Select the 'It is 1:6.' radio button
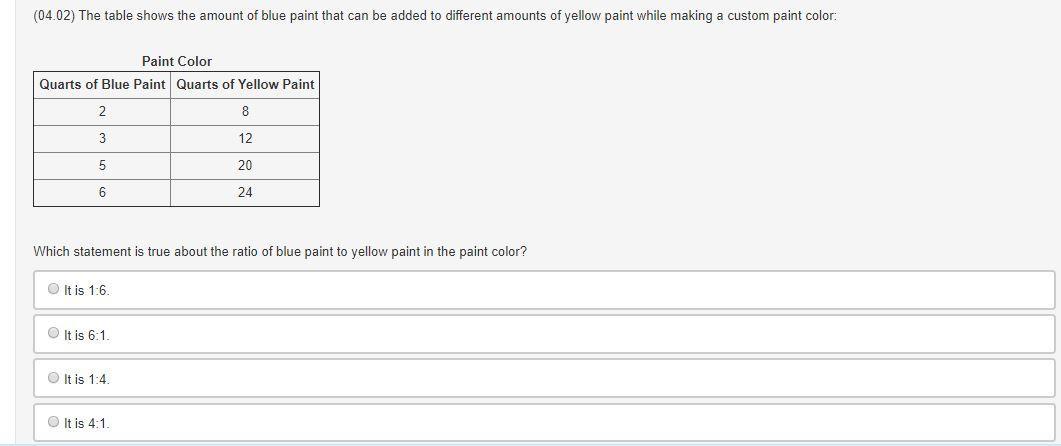 click(x=53, y=289)
